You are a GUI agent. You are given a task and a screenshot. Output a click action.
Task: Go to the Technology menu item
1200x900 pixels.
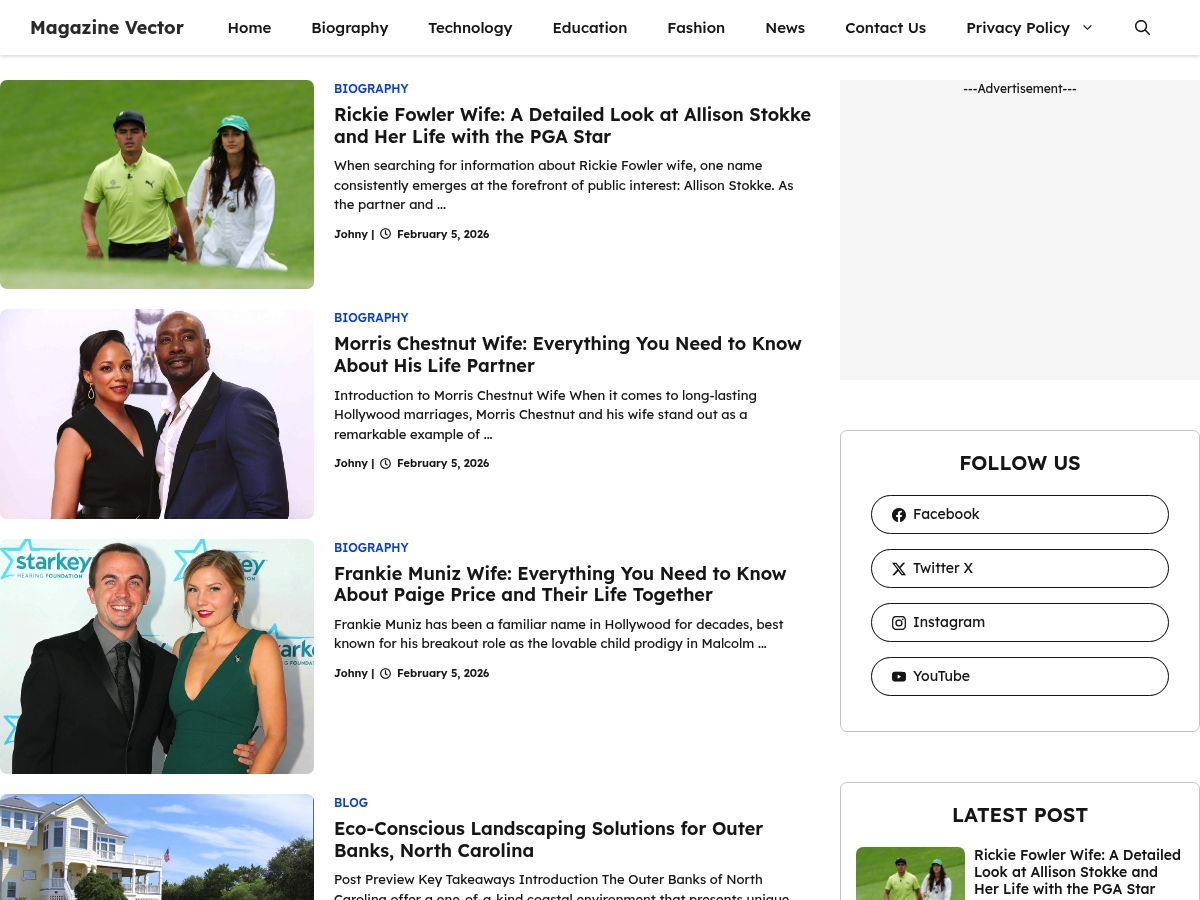(x=470, y=28)
